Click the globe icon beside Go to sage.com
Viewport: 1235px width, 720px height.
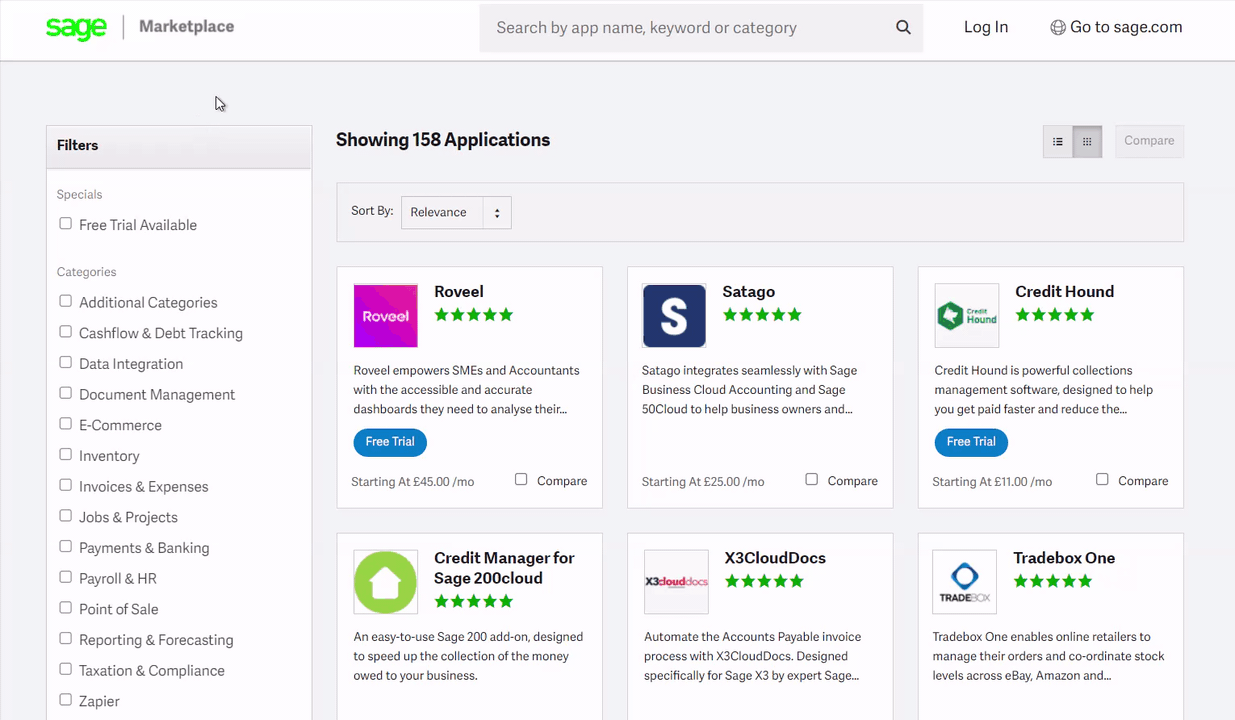[1057, 28]
